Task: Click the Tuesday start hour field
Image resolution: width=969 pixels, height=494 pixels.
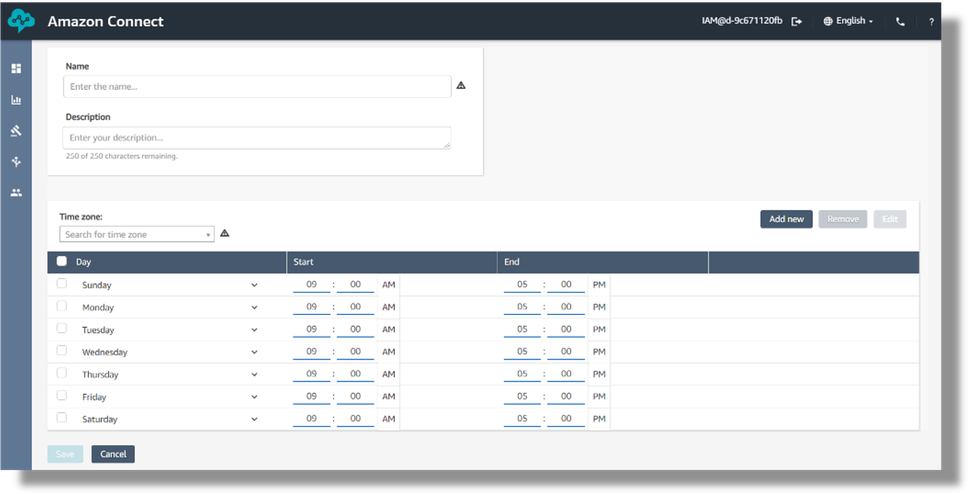Action: [x=311, y=329]
